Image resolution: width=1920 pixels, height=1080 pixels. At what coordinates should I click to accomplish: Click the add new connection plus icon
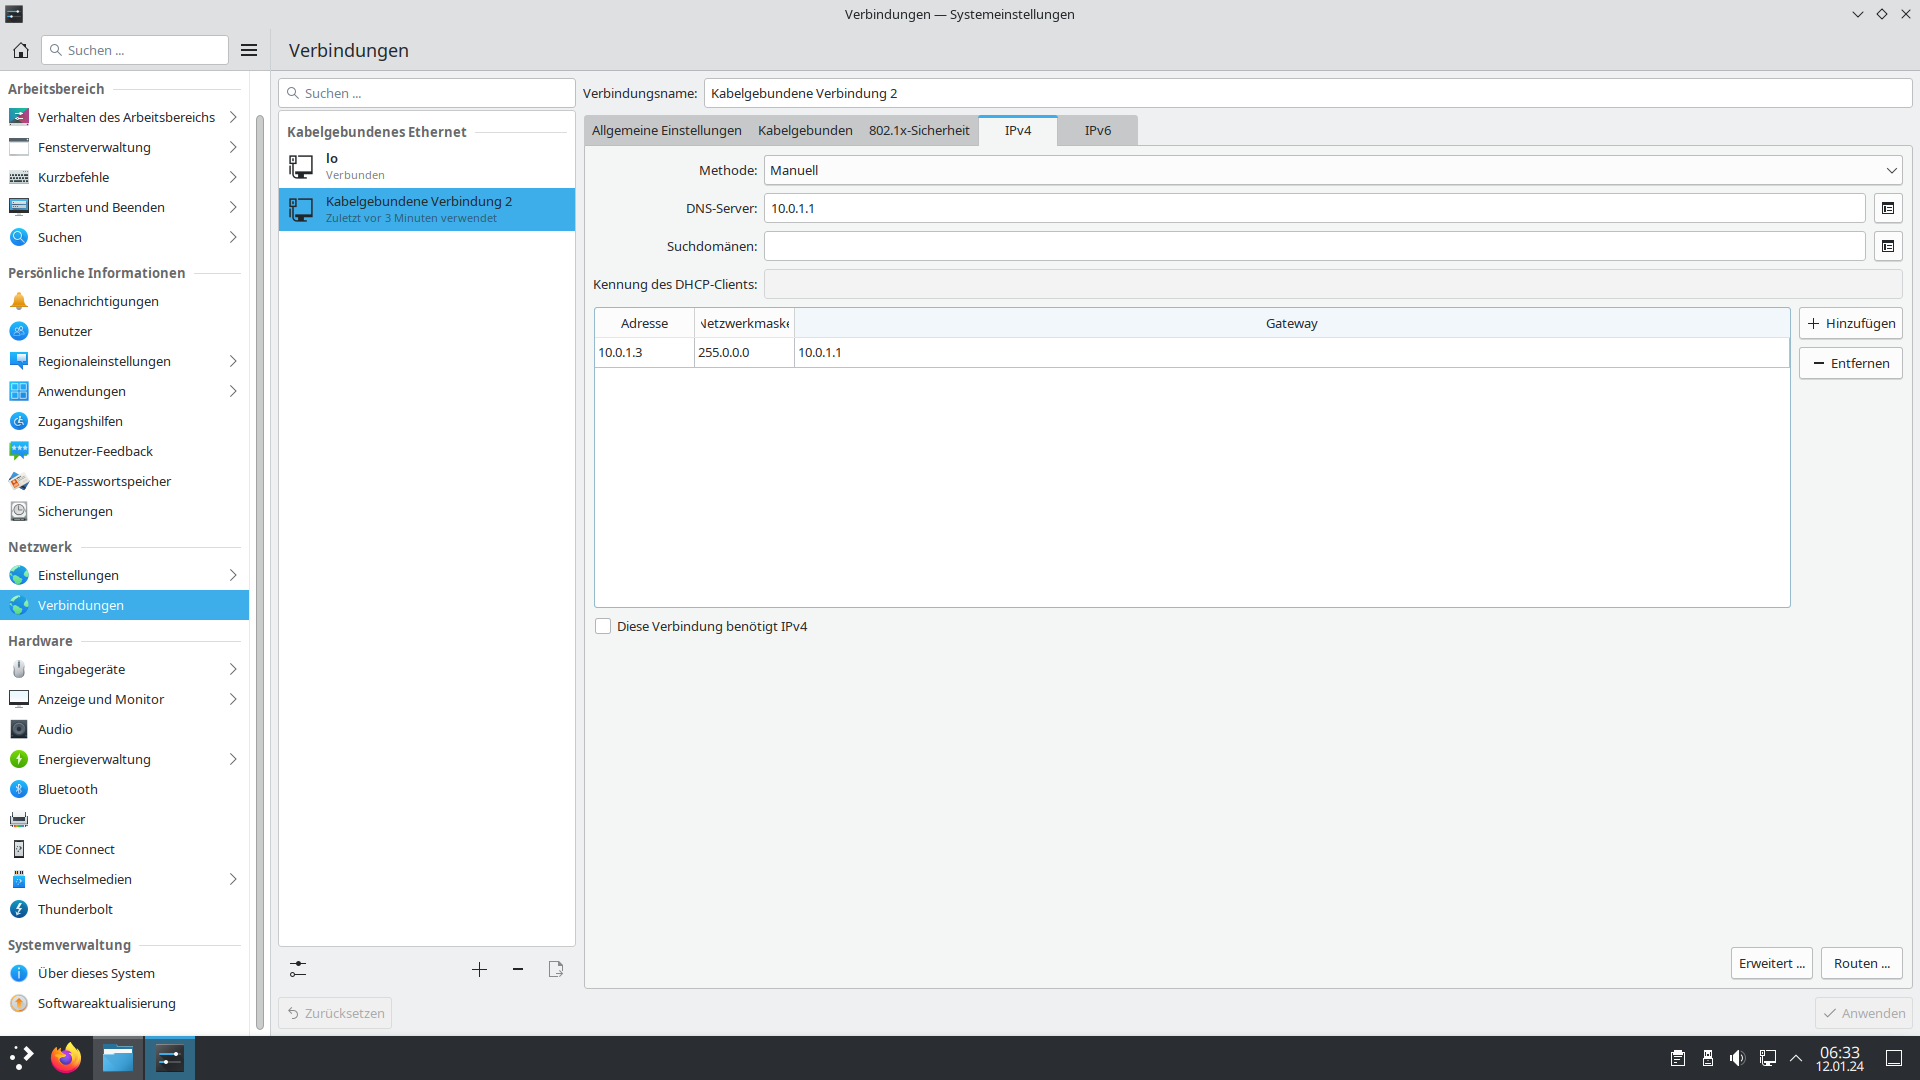point(479,969)
